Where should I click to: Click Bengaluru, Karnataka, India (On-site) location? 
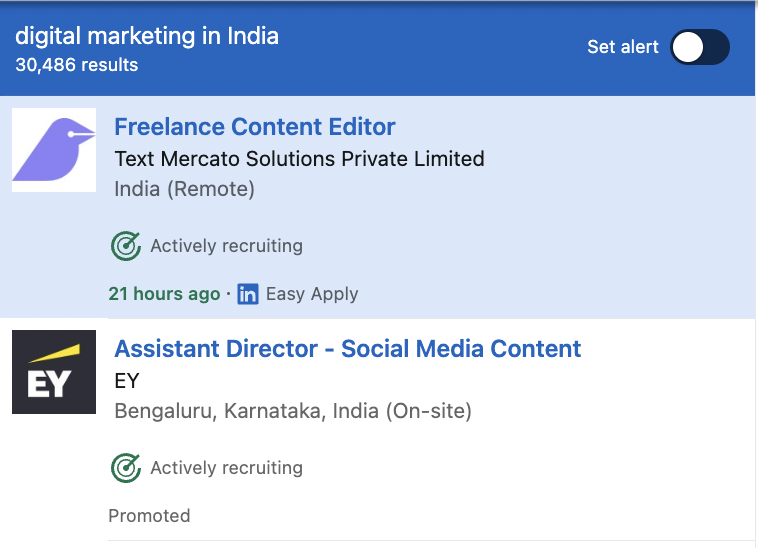[x=292, y=411]
